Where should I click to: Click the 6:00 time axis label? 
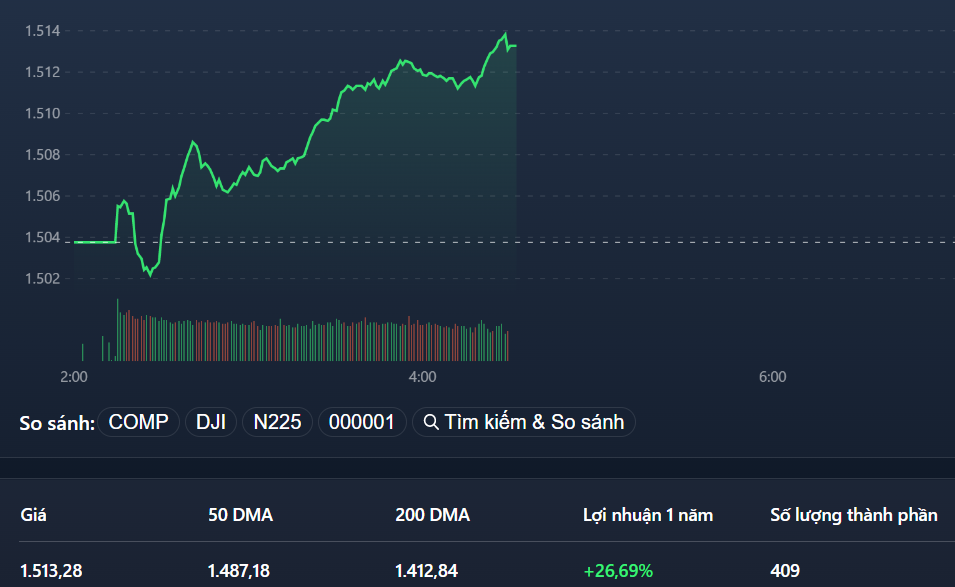point(771,377)
